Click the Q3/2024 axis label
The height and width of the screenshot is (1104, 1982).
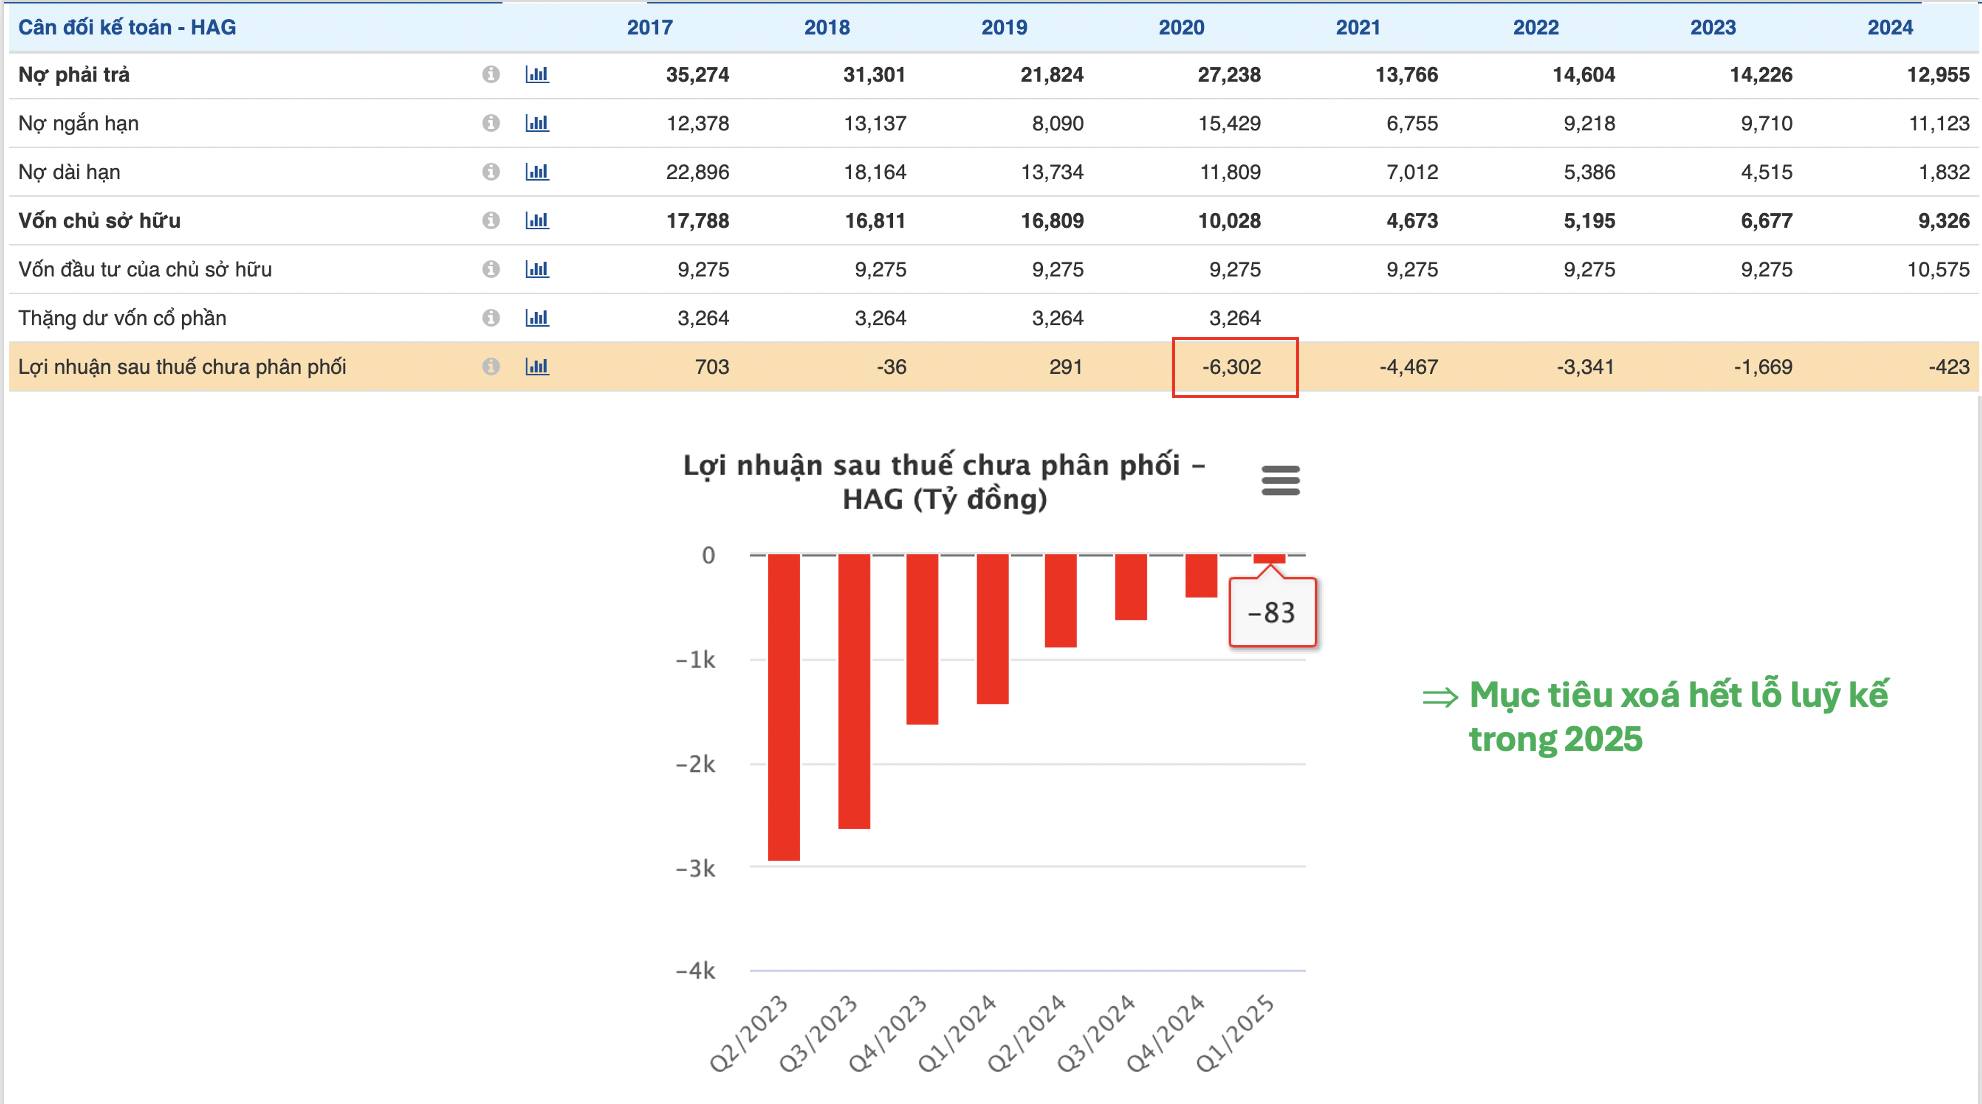pyautogui.click(x=1097, y=1033)
